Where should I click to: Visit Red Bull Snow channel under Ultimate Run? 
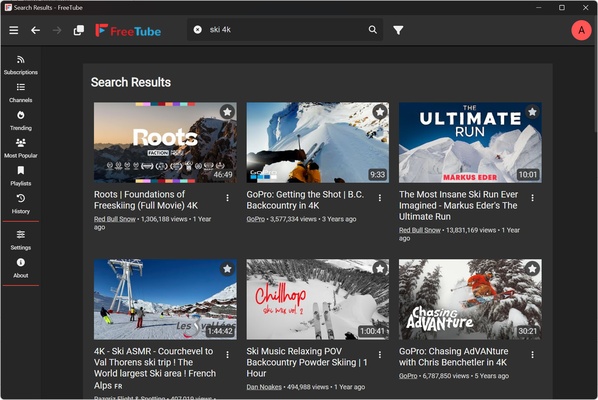(420, 230)
